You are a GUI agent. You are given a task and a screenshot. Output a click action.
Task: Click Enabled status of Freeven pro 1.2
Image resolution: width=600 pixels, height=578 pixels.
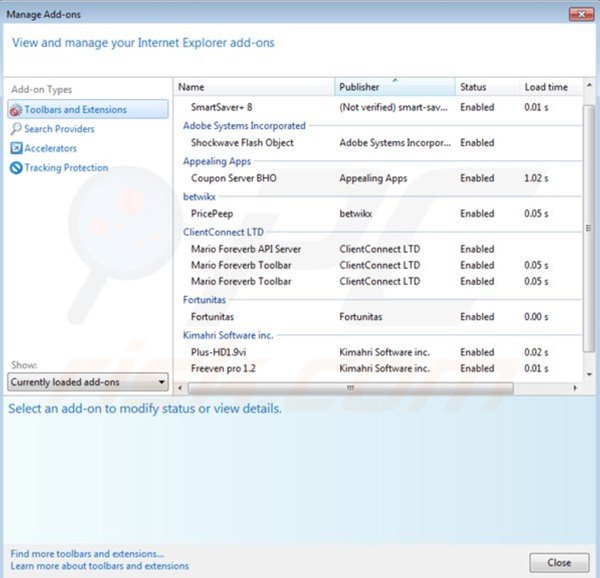click(x=477, y=368)
